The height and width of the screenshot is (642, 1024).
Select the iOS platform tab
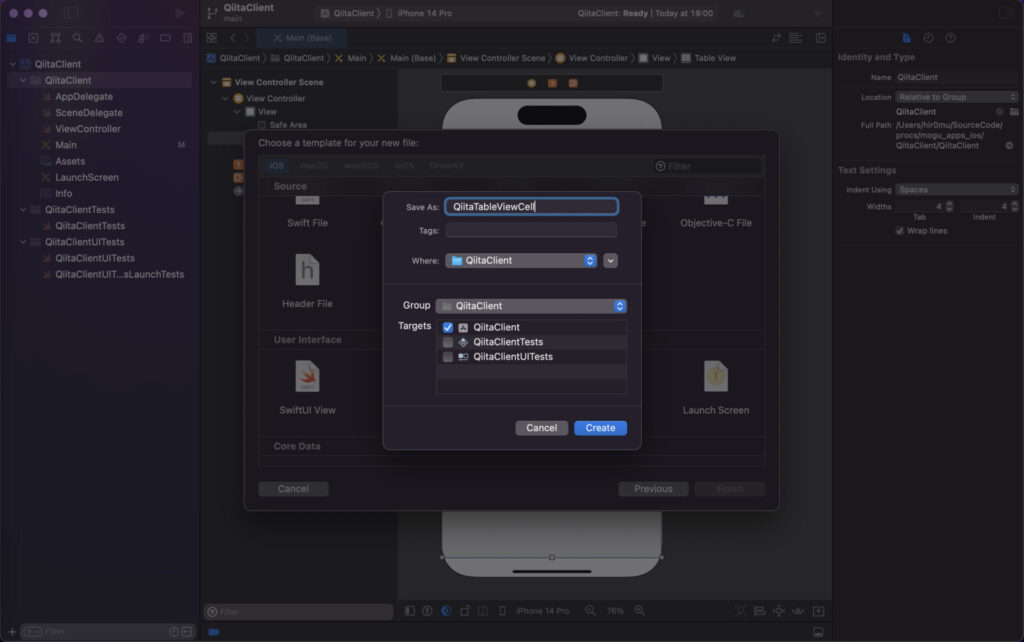pyautogui.click(x=277, y=166)
